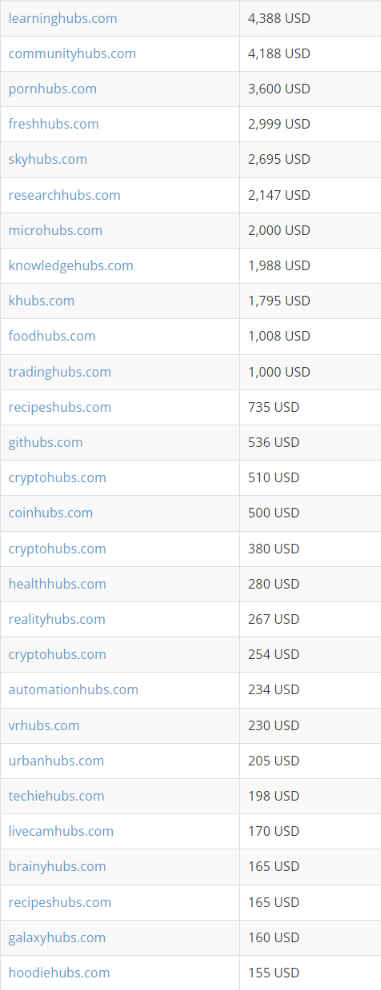The height and width of the screenshot is (990, 381).
Task: Open coinhubs.com domain link
Action: 51,513
